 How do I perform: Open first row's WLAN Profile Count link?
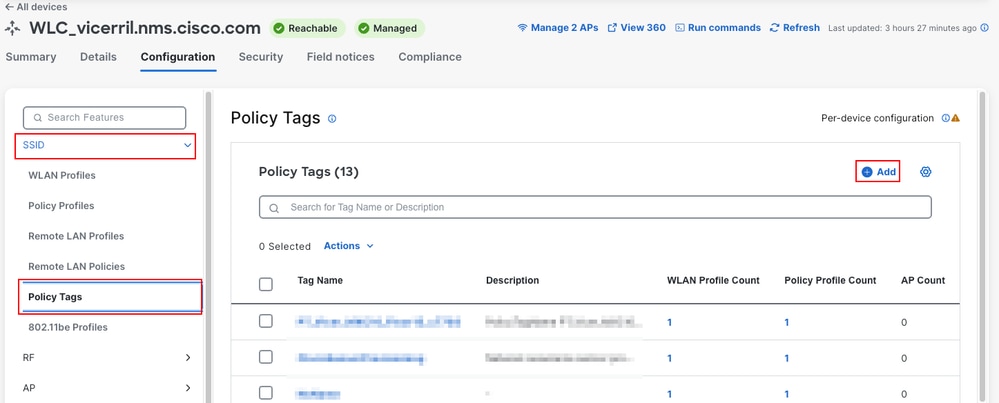[x=670, y=323]
